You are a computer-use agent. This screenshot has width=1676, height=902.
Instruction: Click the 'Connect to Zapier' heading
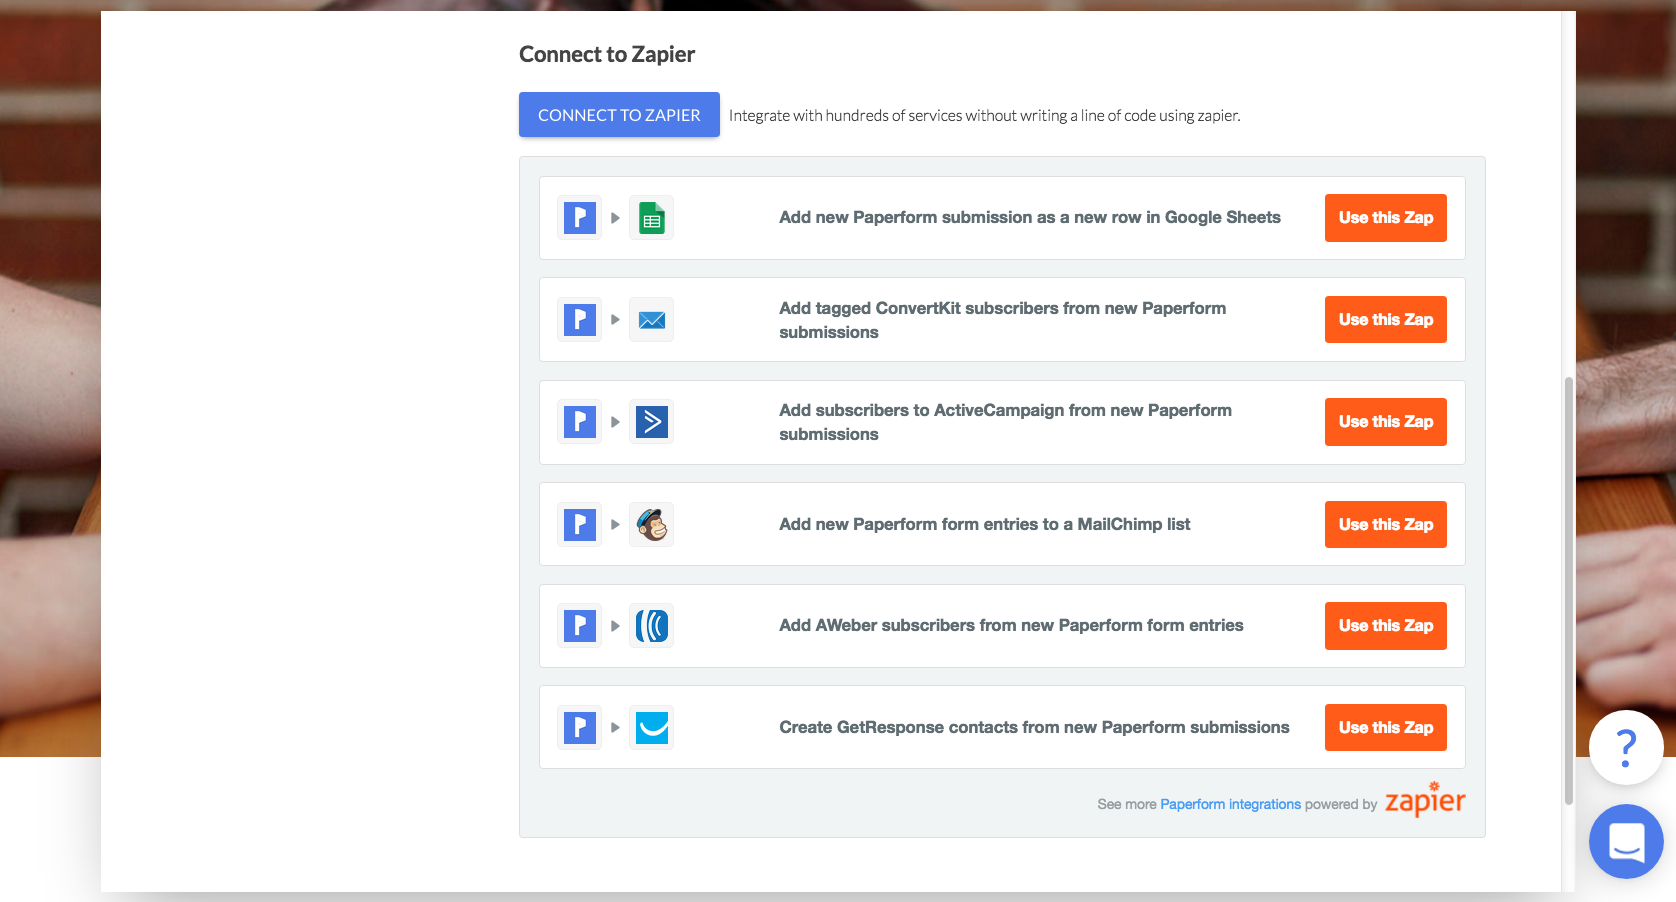tap(607, 54)
